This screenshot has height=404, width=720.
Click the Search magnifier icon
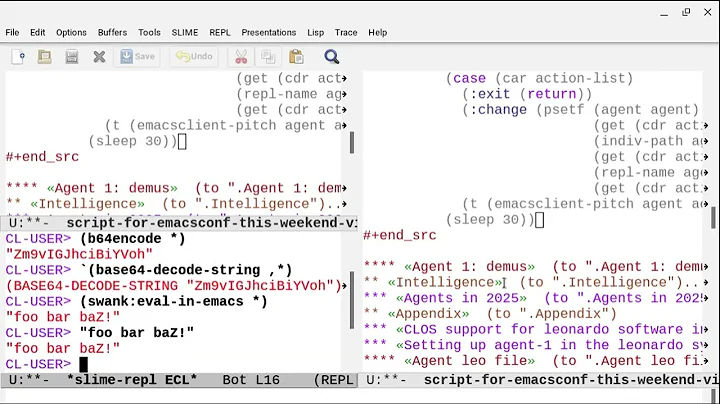pos(331,57)
